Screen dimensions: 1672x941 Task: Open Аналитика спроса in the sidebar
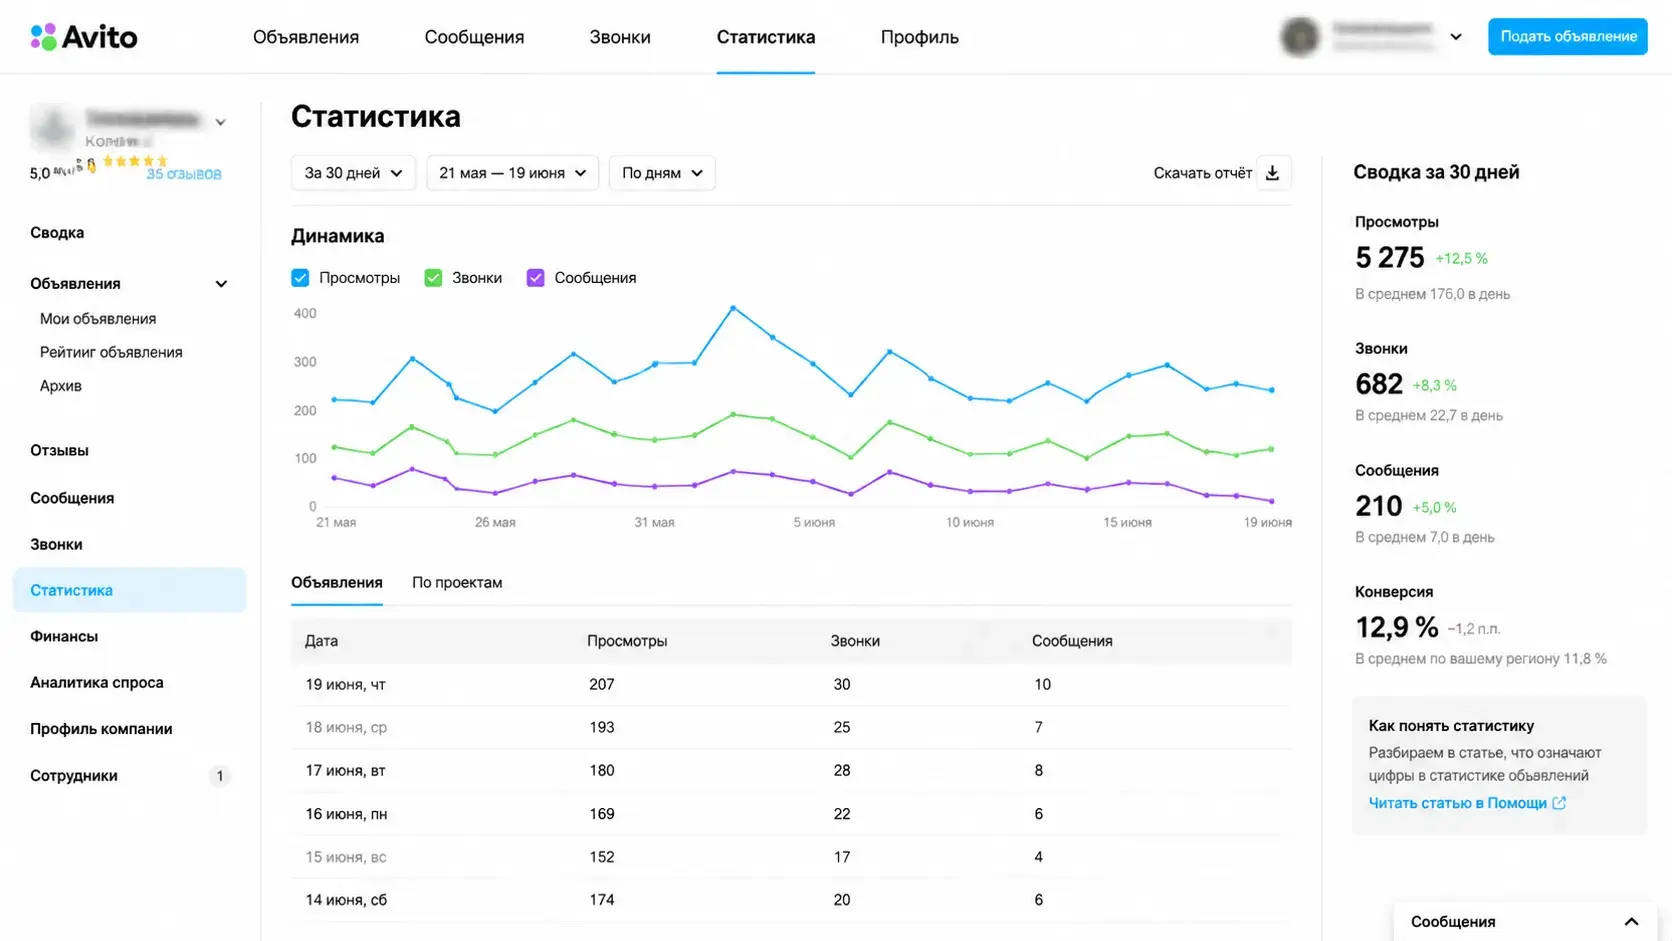click(97, 683)
